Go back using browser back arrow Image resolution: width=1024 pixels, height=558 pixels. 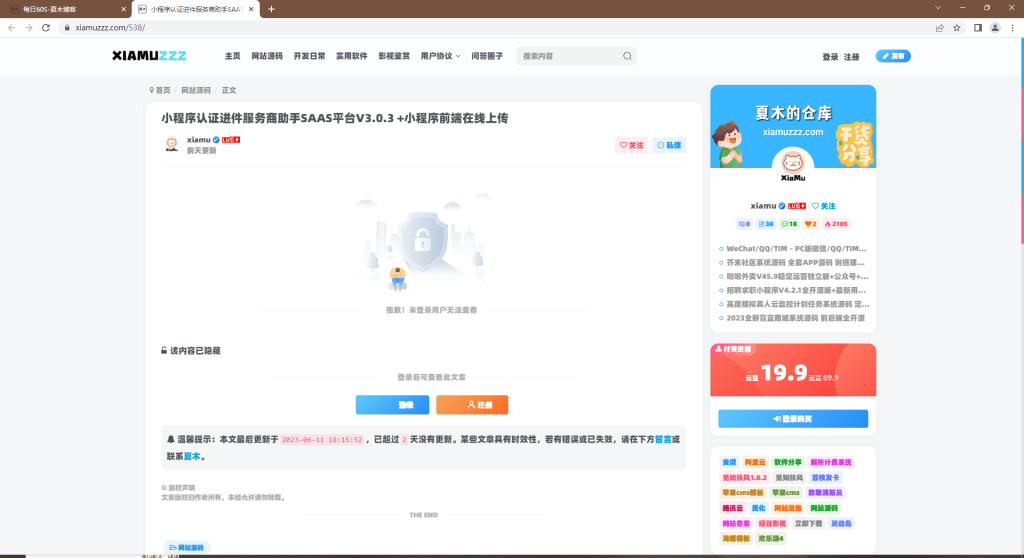(x=12, y=27)
